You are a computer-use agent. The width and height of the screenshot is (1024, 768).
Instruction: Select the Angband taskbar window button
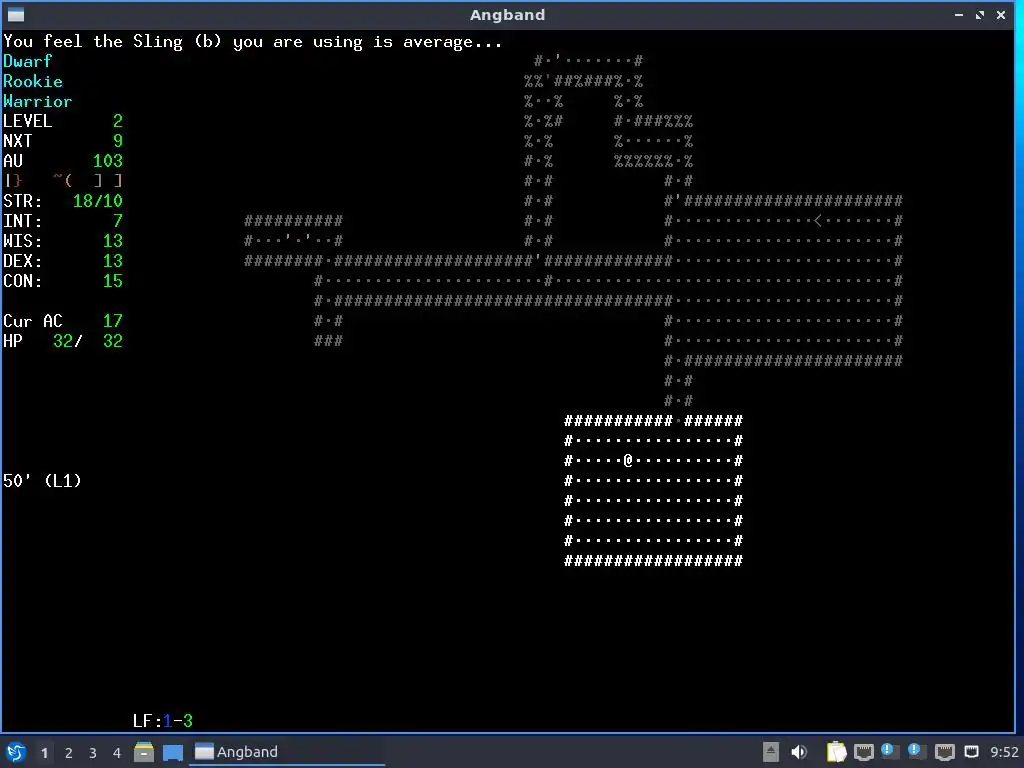pyautogui.click(x=287, y=752)
